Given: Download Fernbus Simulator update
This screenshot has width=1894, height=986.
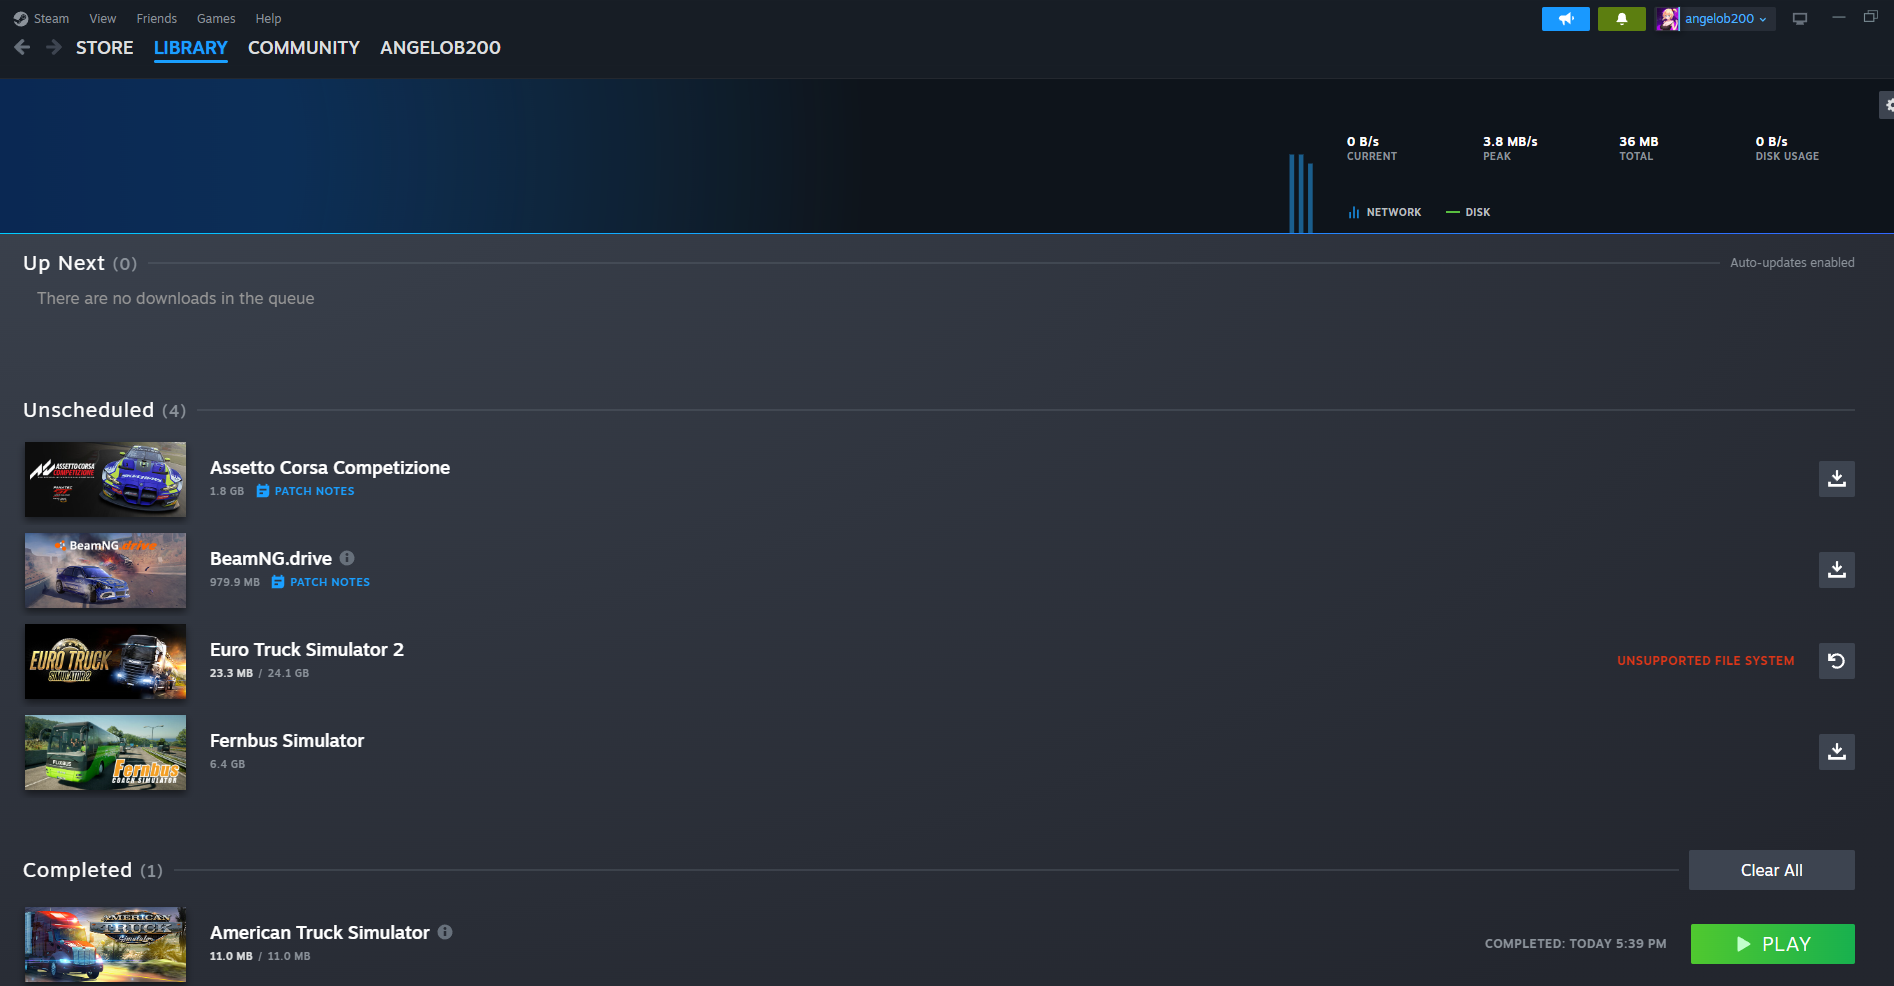Looking at the screenshot, I should point(1837,752).
